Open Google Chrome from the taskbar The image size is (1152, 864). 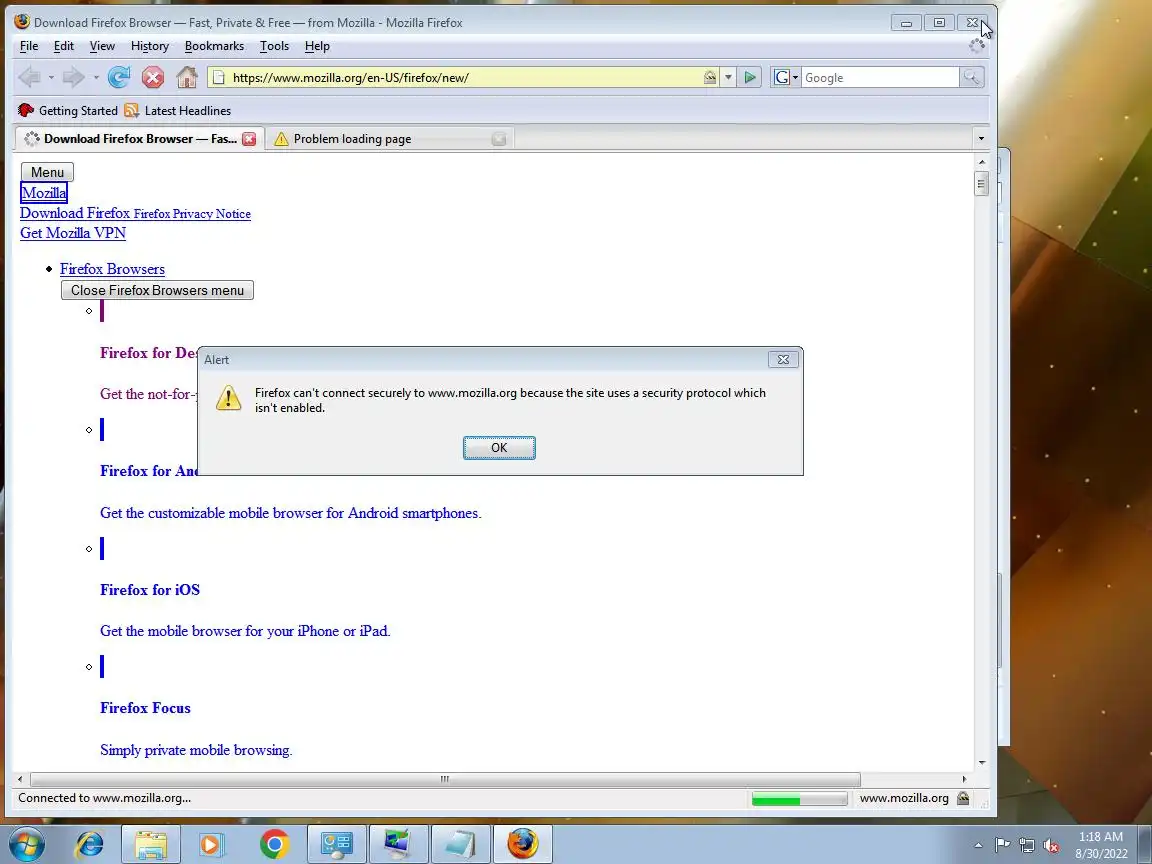pyautogui.click(x=274, y=843)
